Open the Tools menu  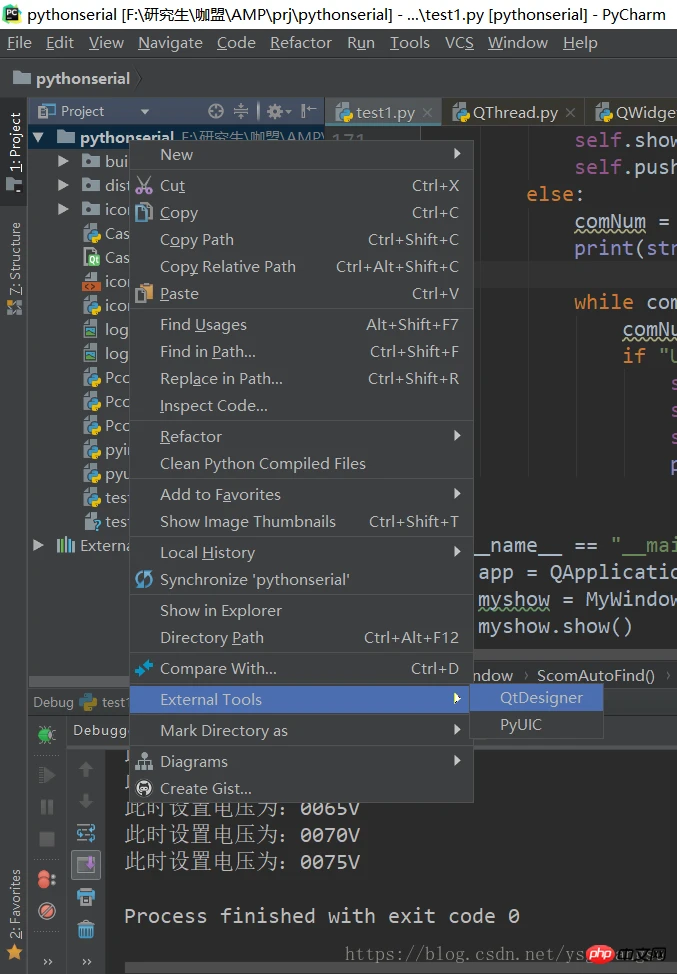(x=409, y=43)
